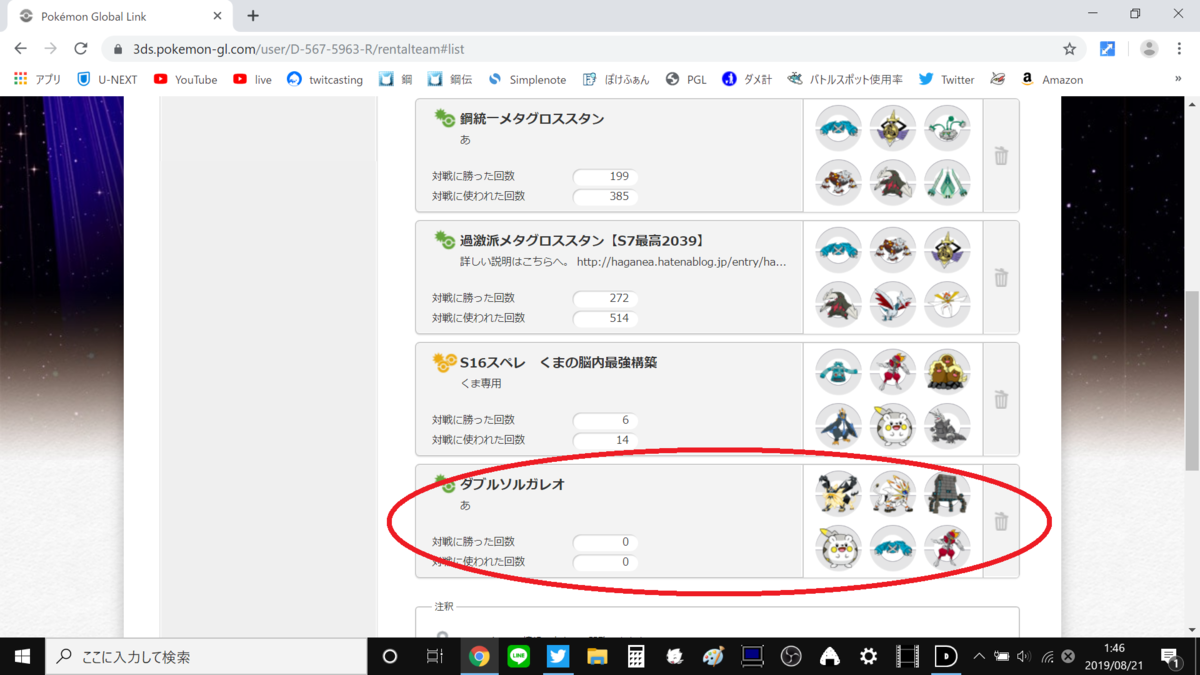The image size is (1200, 675).
Task: Select the Stakataka icon in ダブルソルガレオ team
Action: [x=946, y=494]
